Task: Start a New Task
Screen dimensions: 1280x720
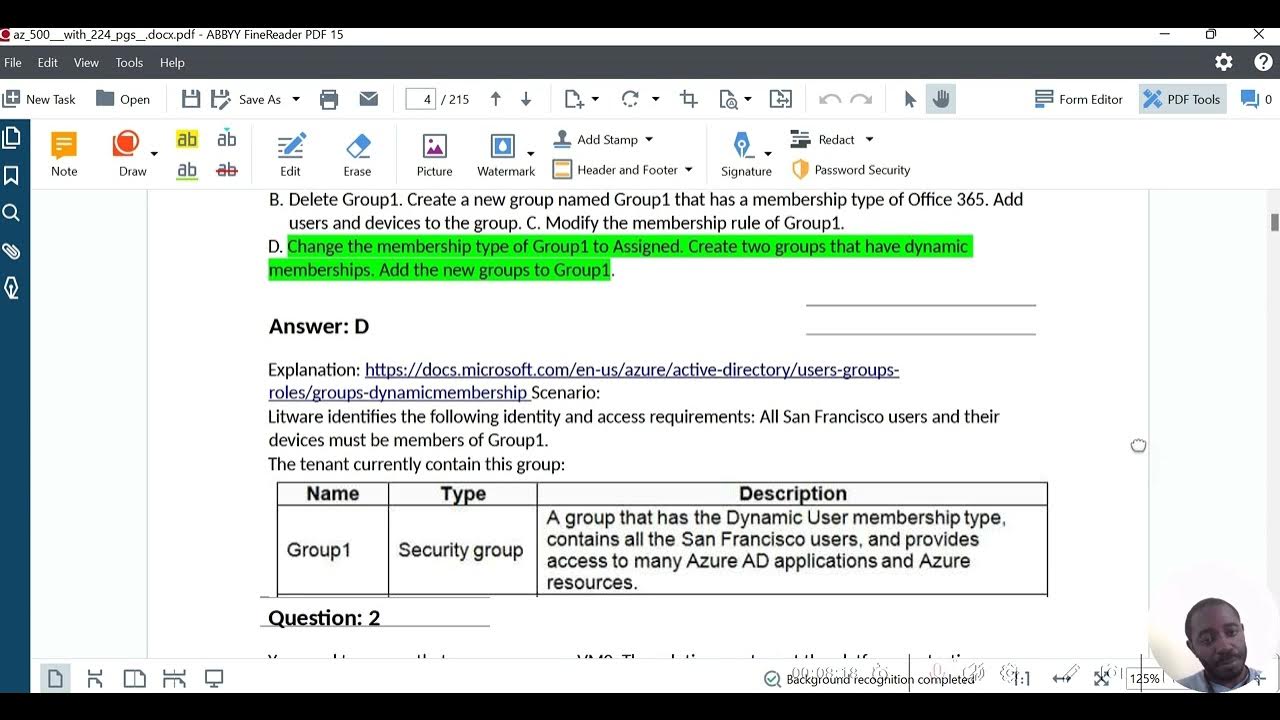Action: pyautogui.click(x=40, y=99)
